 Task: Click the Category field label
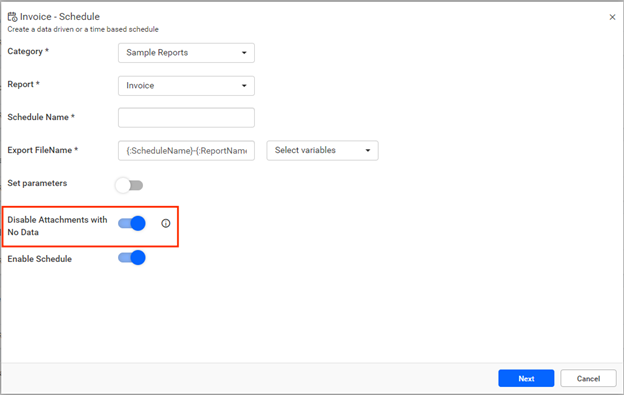28,51
